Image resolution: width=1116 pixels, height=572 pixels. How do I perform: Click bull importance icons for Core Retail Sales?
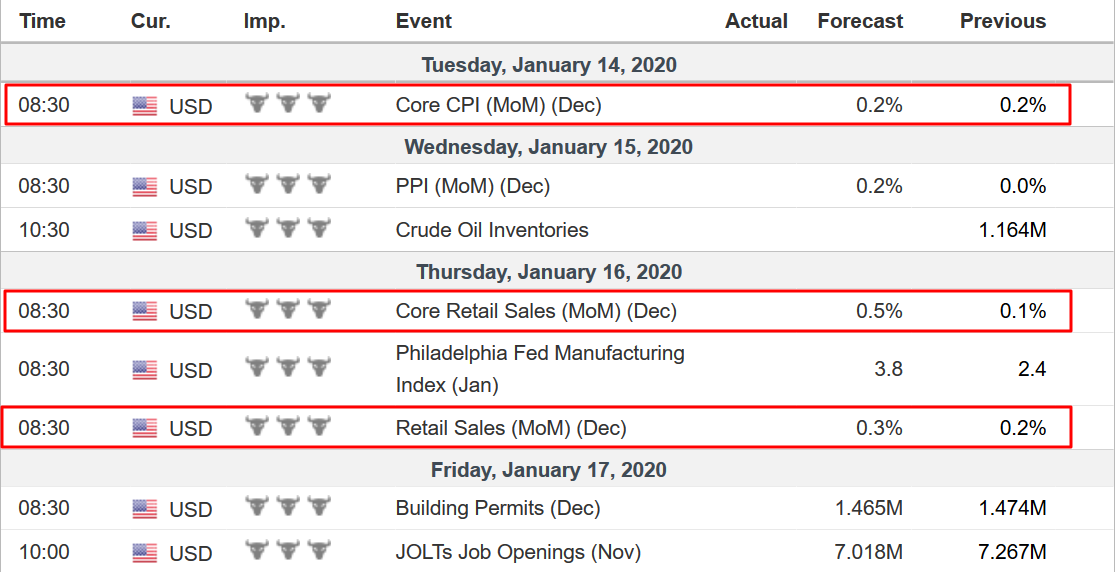[288, 309]
